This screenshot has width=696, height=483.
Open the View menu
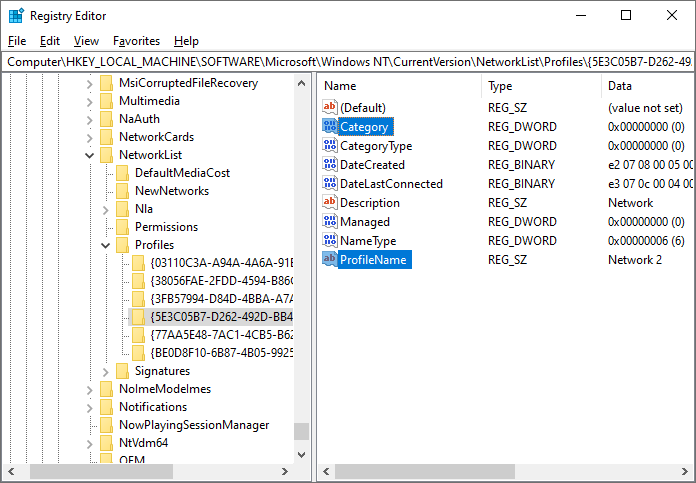[x=86, y=41]
